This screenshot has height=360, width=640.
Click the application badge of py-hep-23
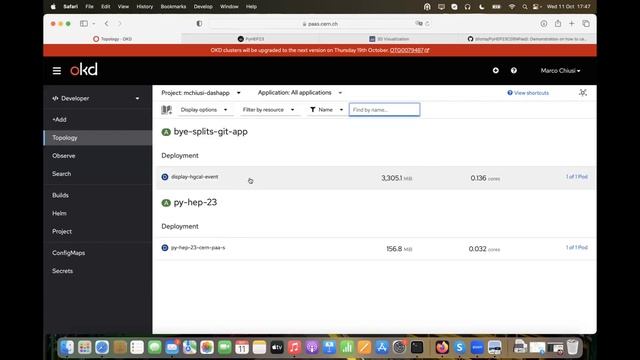pyautogui.click(x=166, y=203)
